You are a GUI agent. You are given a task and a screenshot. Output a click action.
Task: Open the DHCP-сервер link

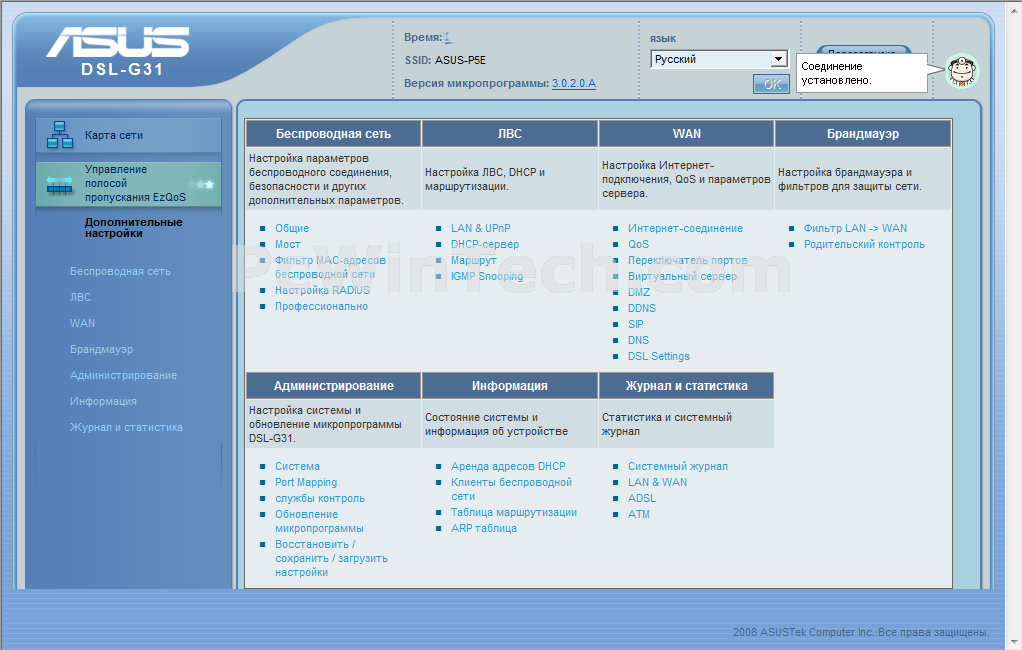(x=485, y=244)
